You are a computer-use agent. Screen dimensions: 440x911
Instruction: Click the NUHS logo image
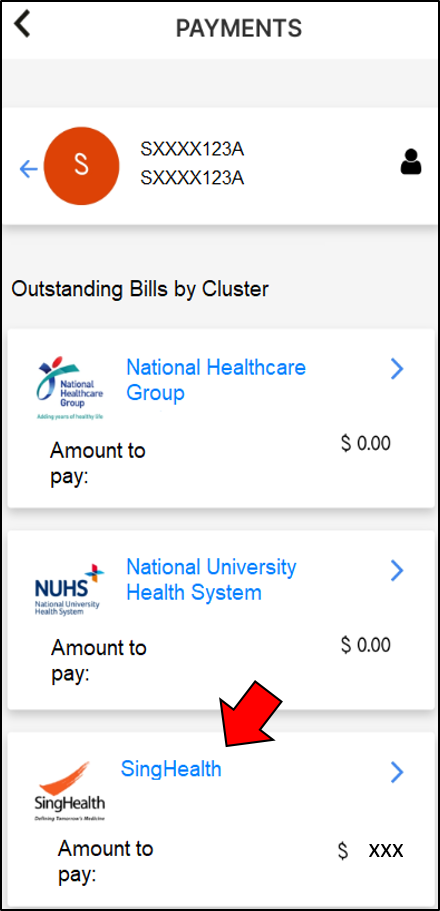[69, 590]
